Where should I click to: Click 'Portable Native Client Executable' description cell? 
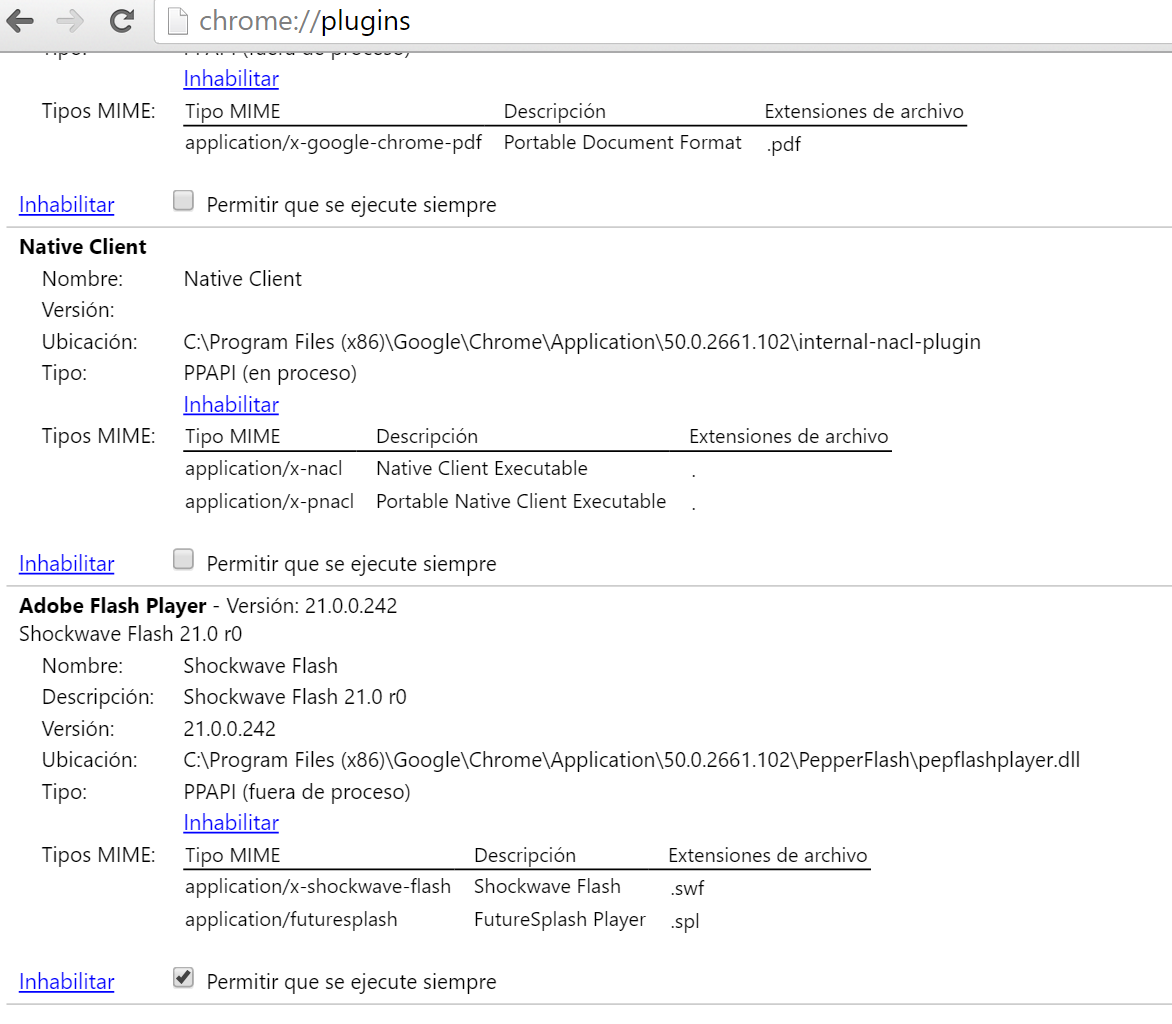tap(521, 501)
